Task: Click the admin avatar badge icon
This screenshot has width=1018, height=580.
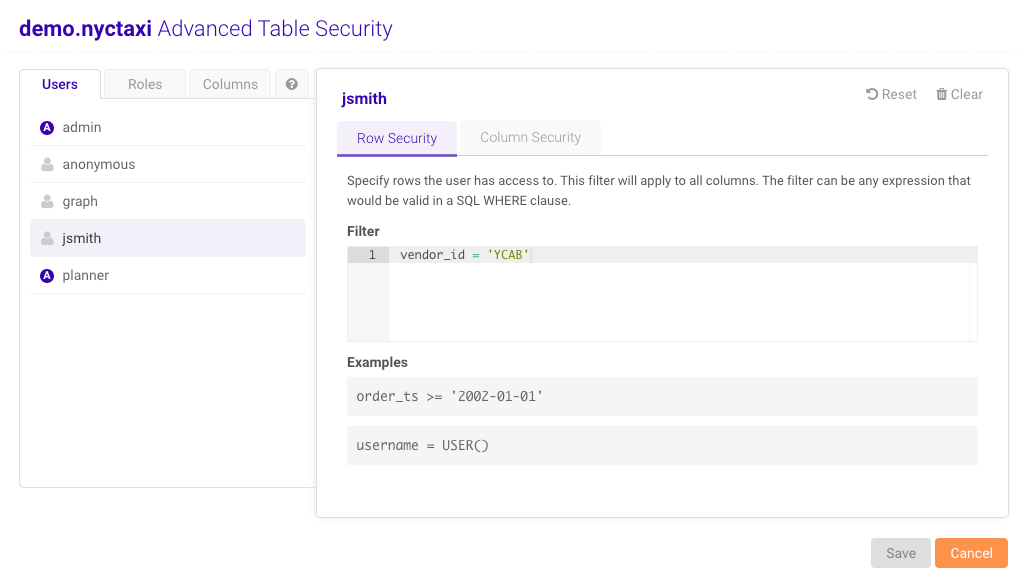Action: tap(45, 127)
